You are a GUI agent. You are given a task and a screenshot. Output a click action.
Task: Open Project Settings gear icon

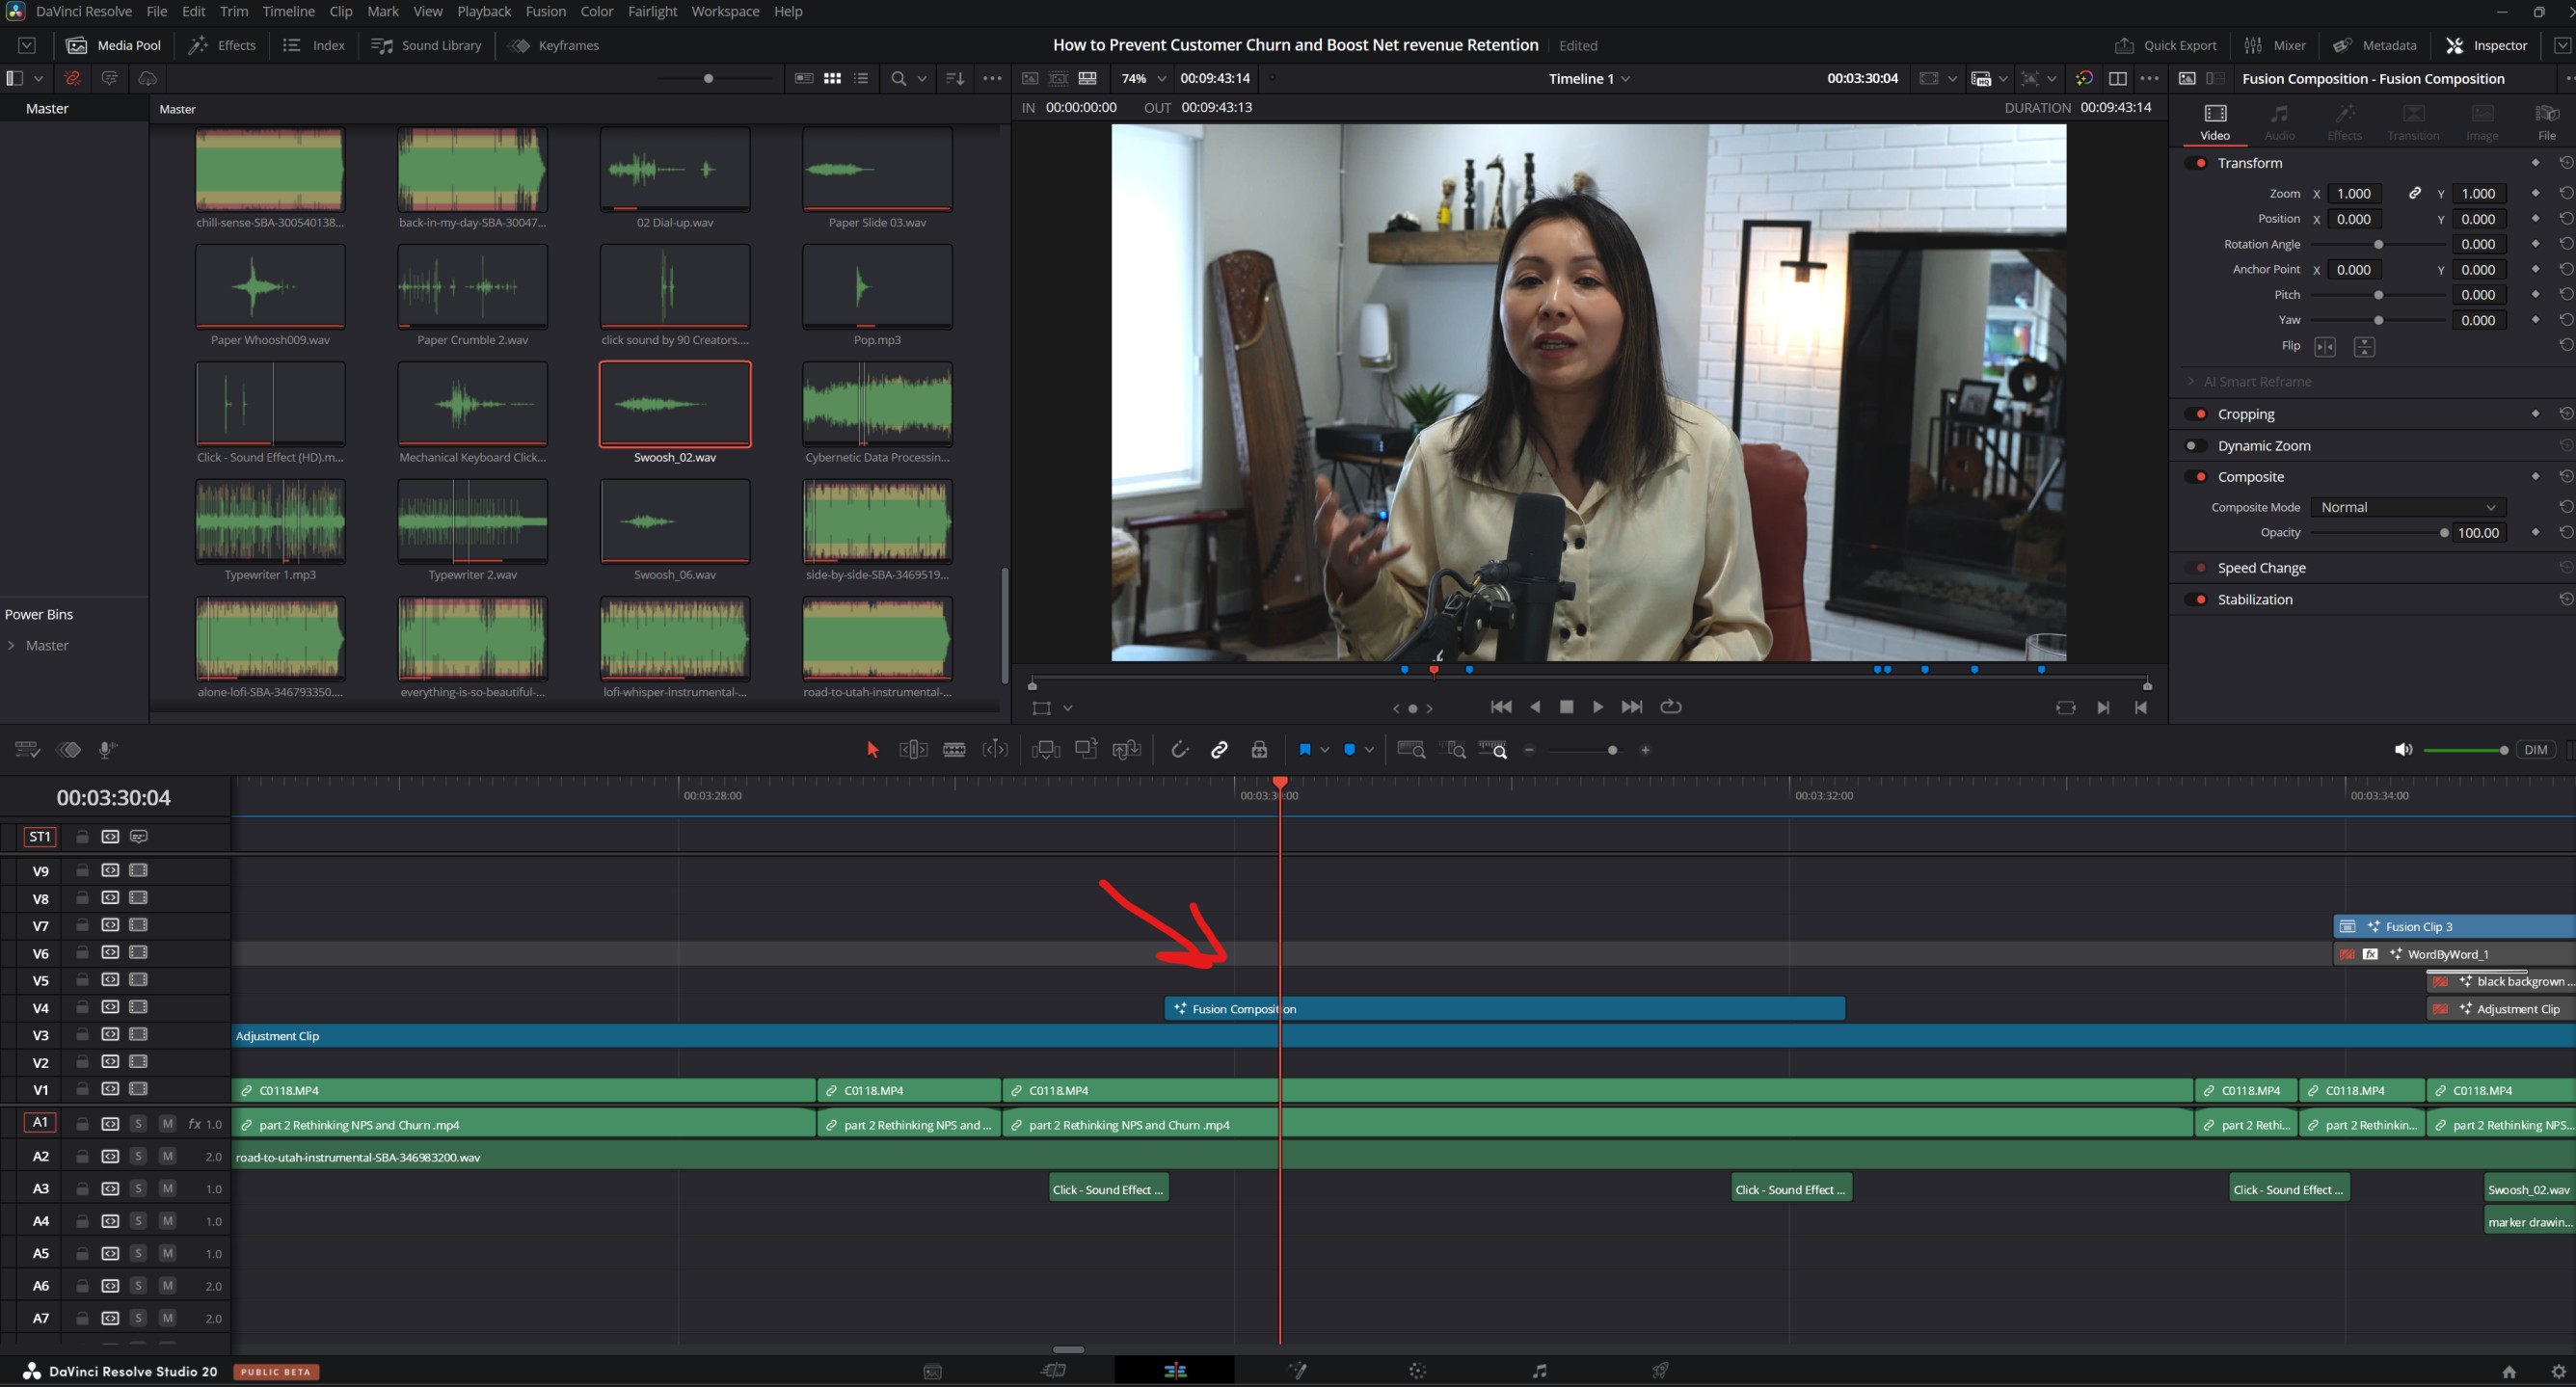pyautogui.click(x=2558, y=1372)
